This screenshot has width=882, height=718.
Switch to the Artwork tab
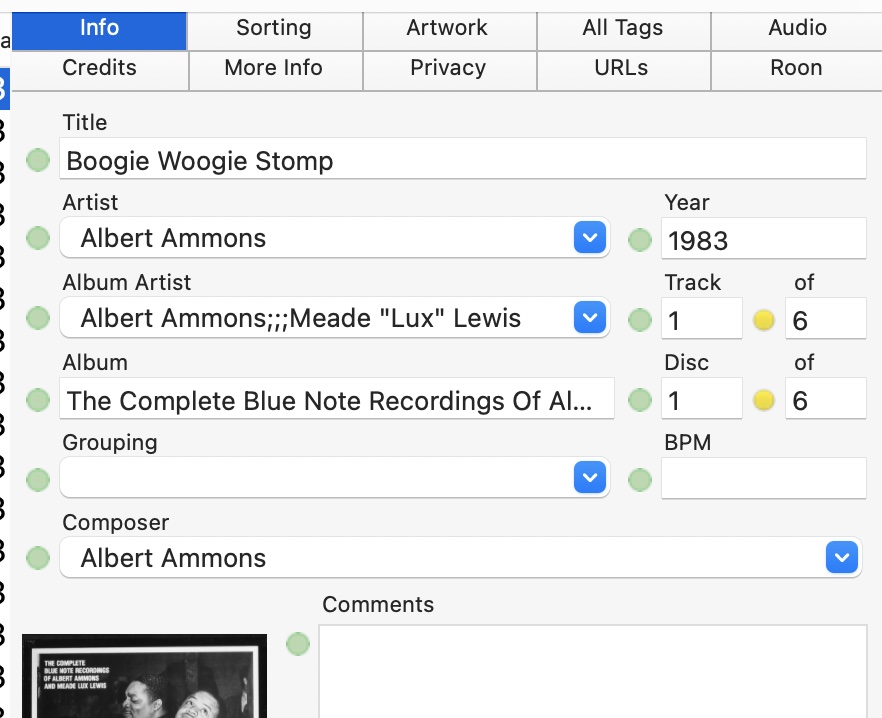tap(448, 29)
